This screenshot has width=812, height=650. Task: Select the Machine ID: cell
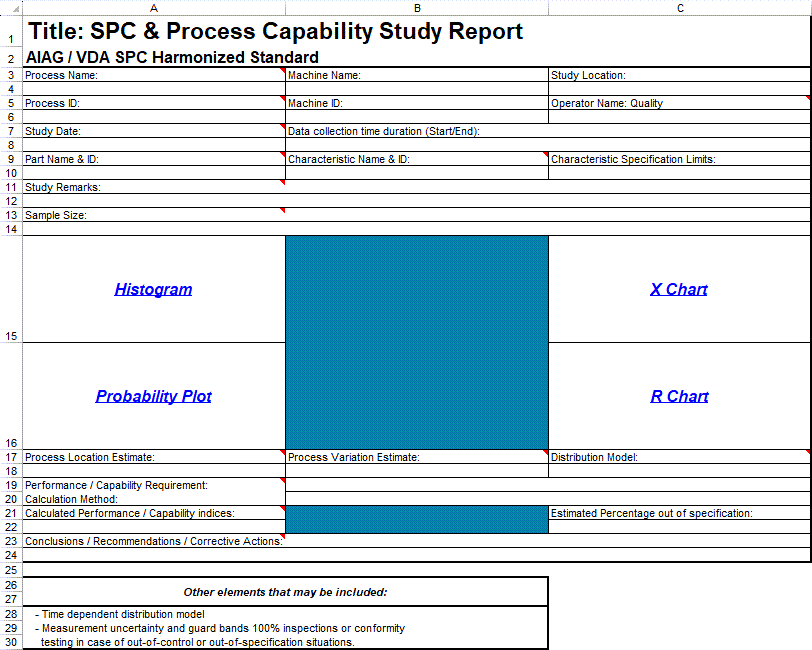tap(417, 103)
